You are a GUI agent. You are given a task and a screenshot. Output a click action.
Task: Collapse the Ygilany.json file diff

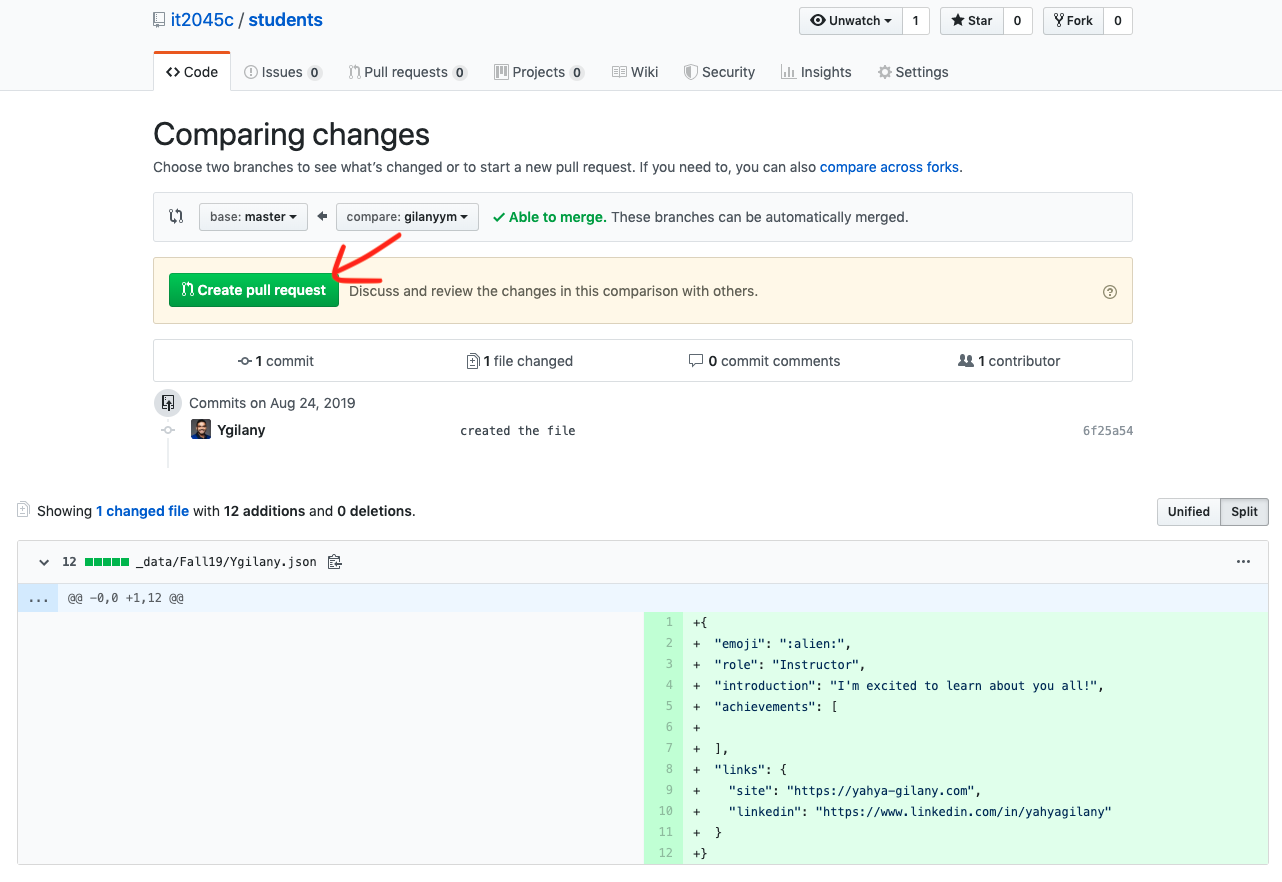[43, 562]
